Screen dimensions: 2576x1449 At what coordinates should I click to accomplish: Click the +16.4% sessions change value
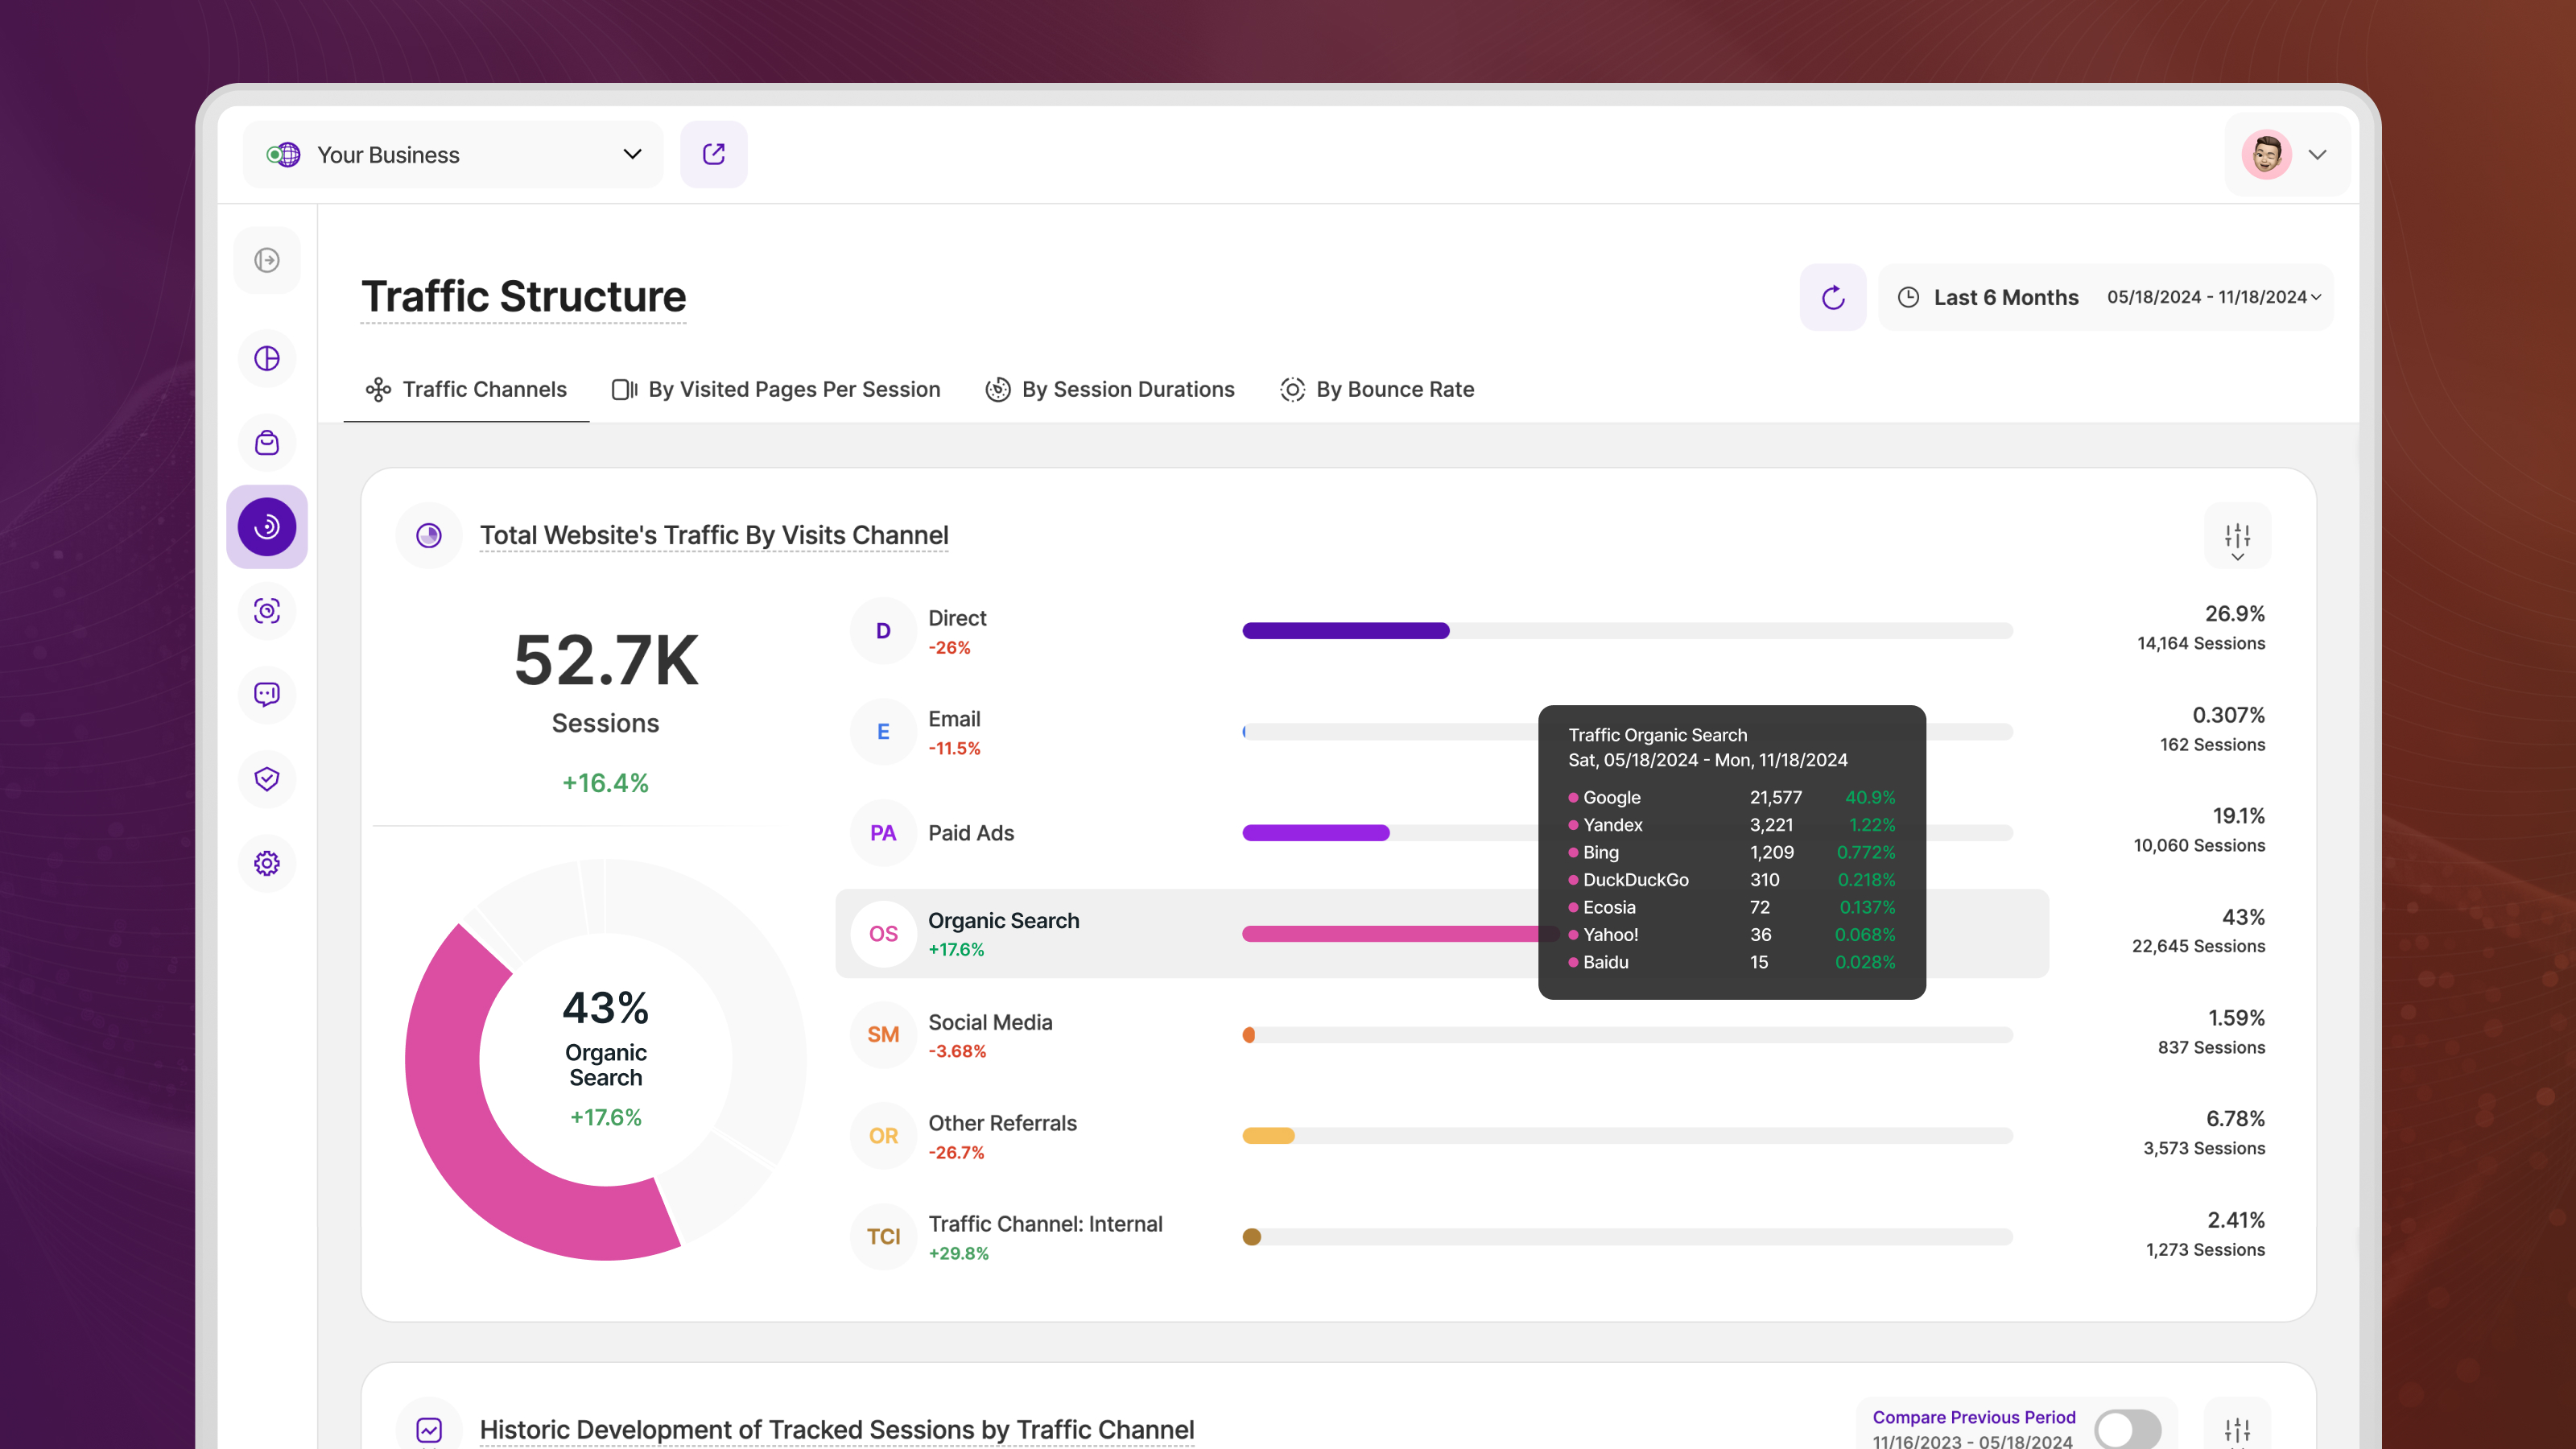(x=606, y=783)
